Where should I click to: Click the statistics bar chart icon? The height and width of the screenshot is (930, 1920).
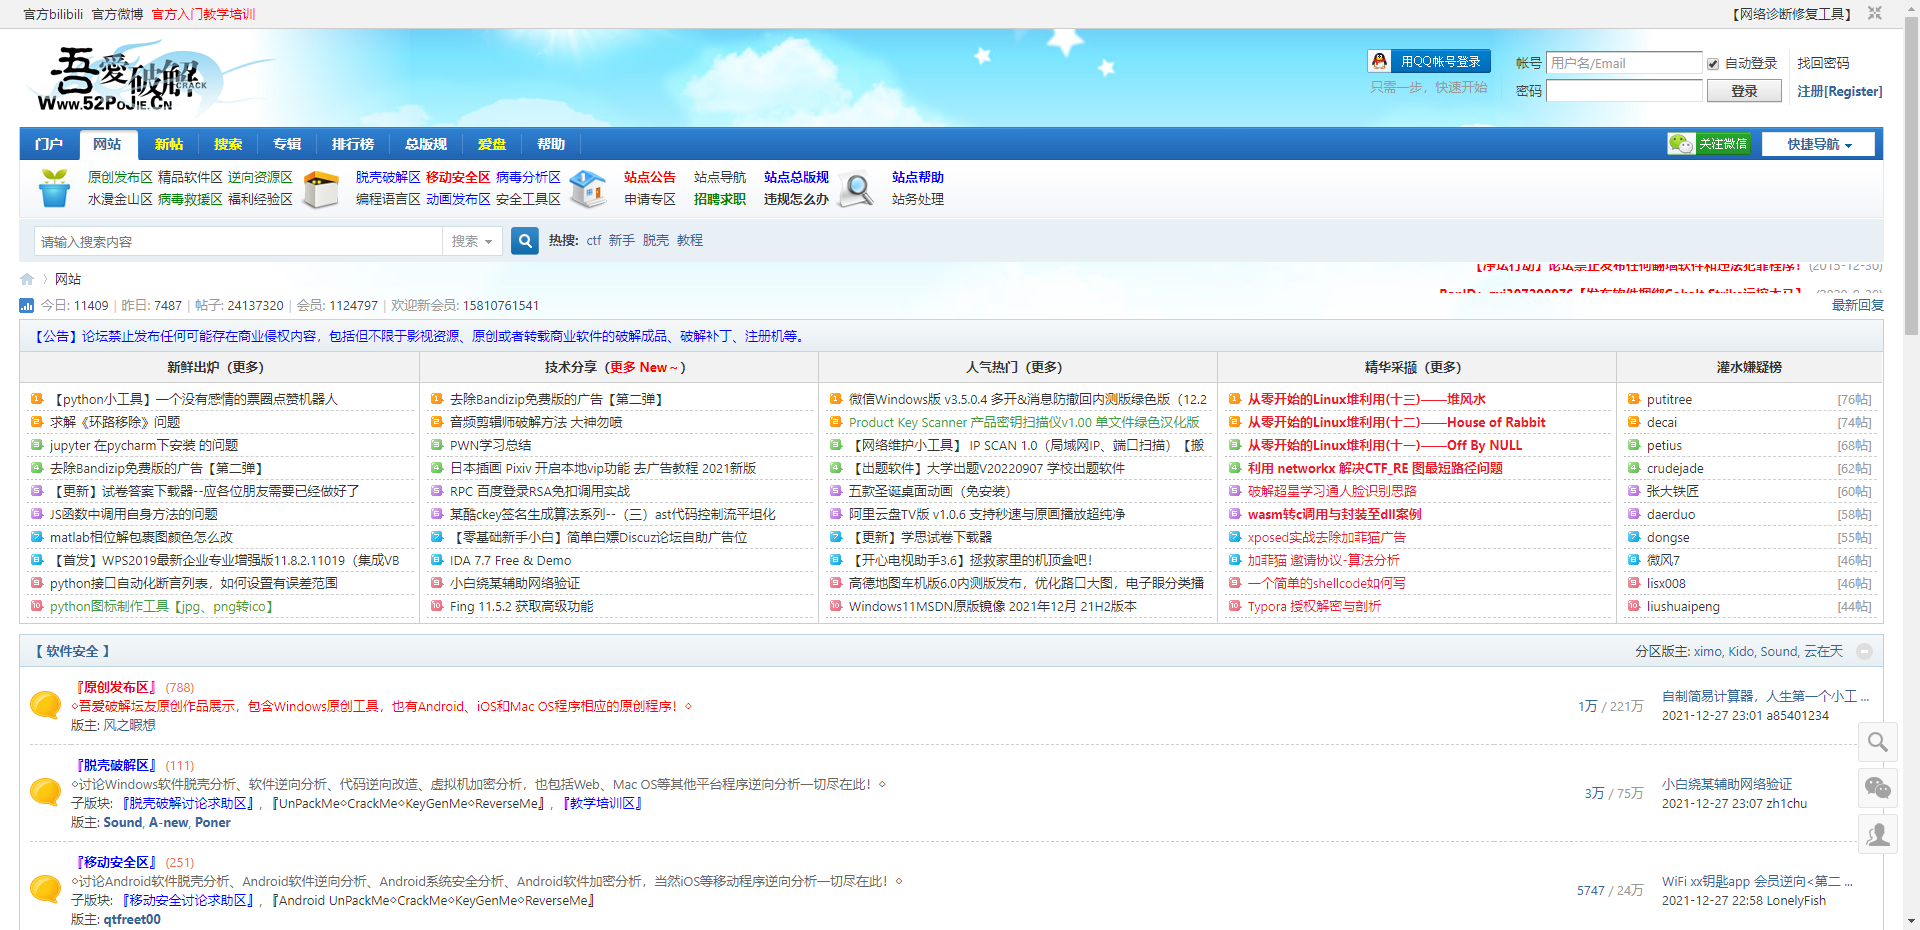[27, 306]
